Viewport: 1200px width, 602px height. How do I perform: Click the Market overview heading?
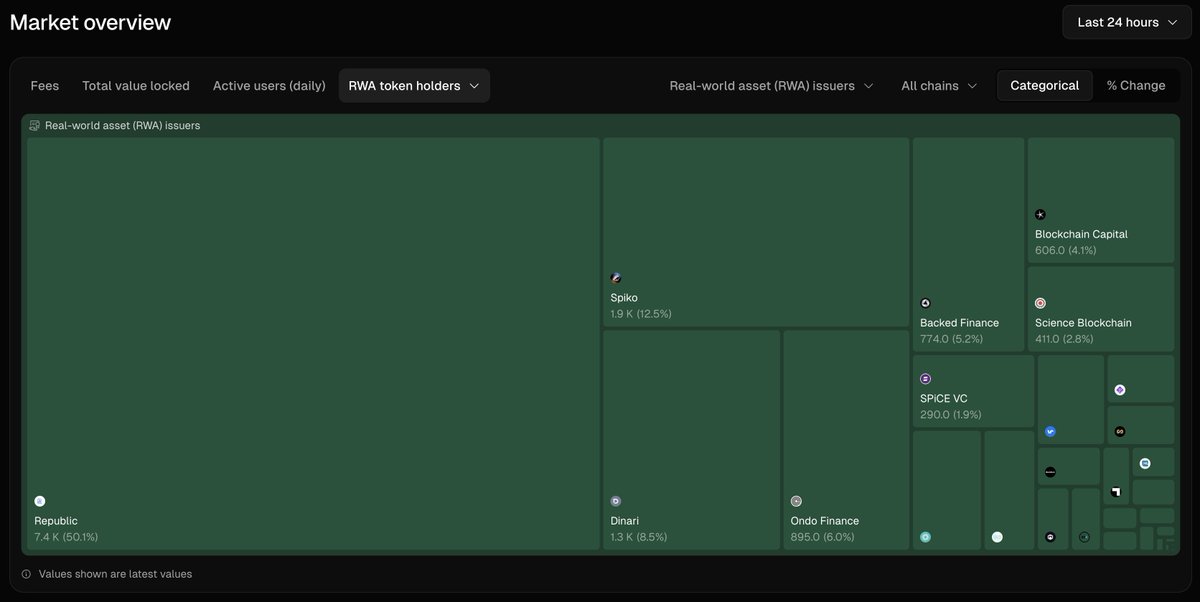tap(91, 22)
